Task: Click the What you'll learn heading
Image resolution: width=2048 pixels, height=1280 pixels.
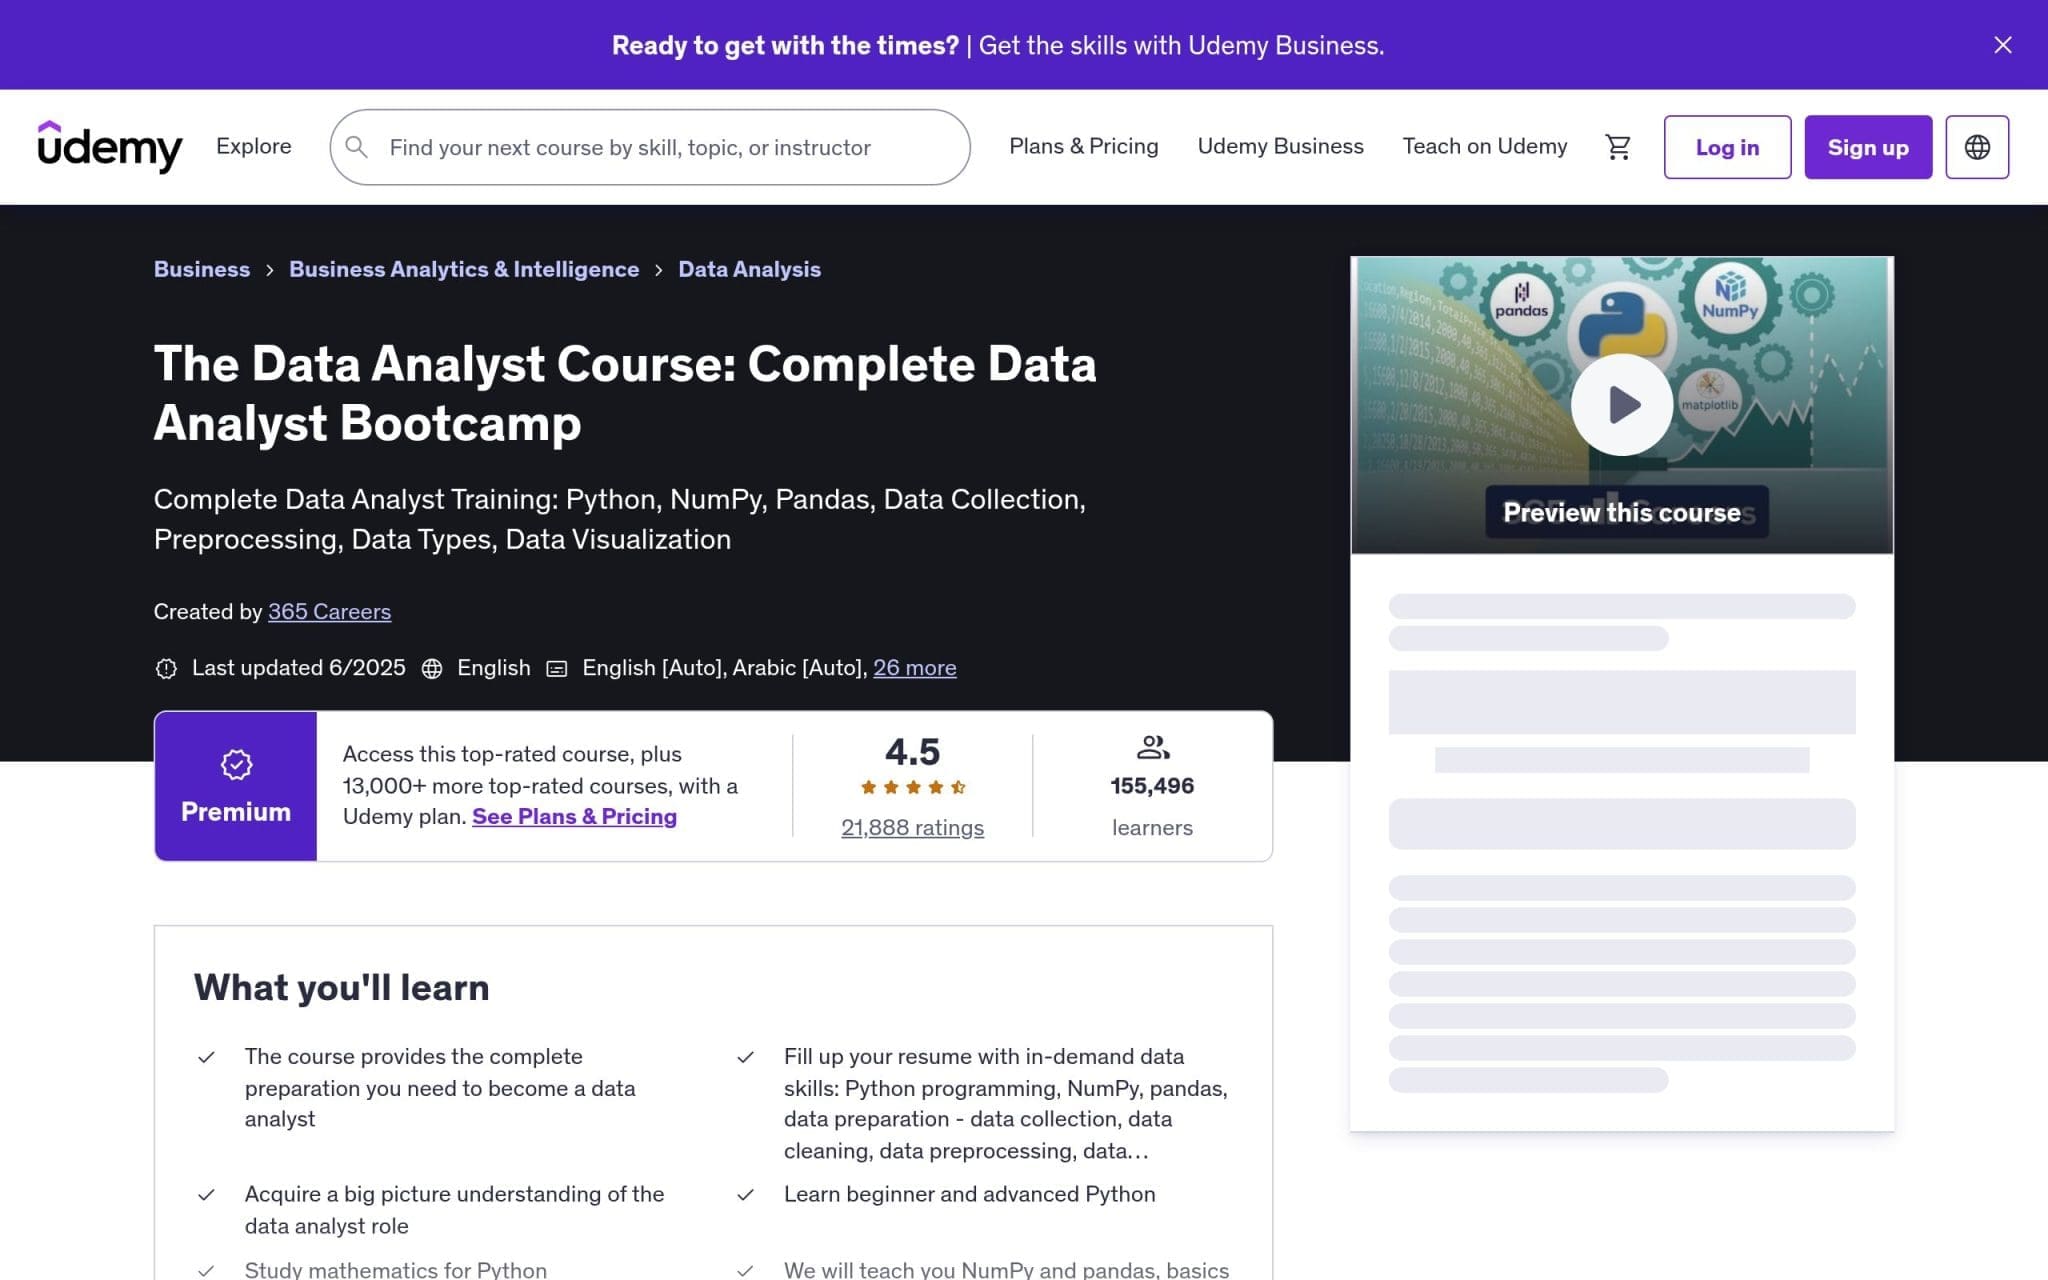Action: click(342, 987)
